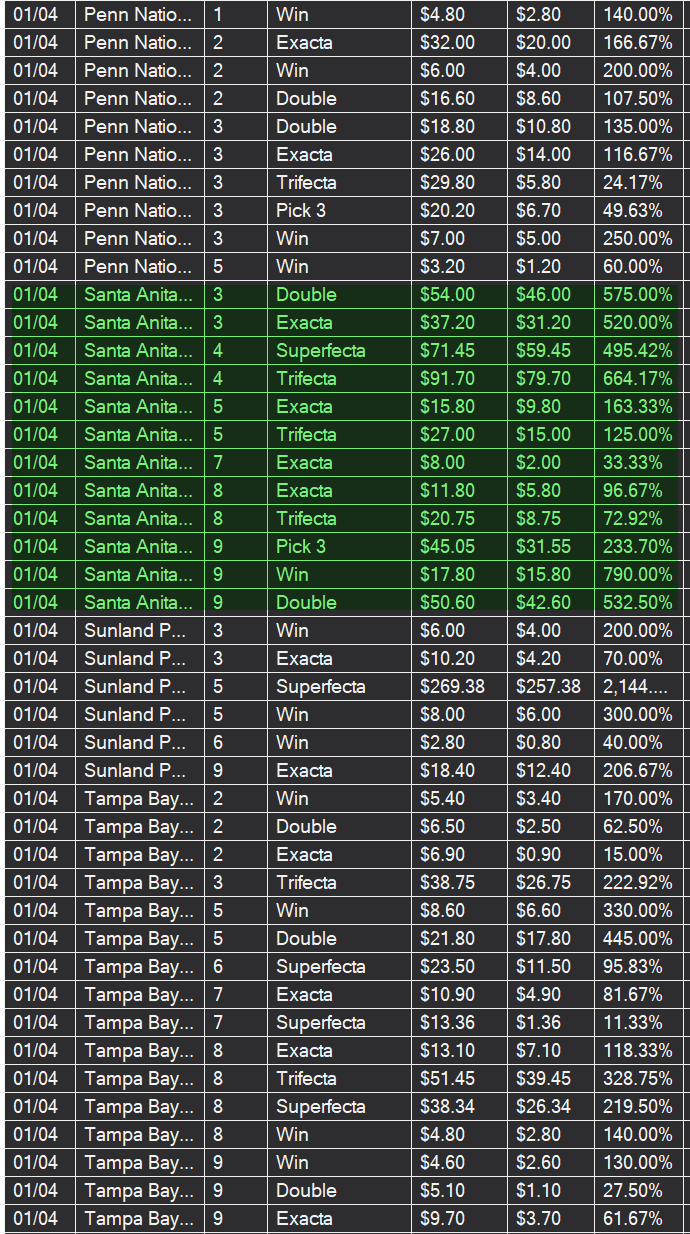The image size is (690, 1234).
Task: Click the 790.00% return cell
Action: (640, 575)
